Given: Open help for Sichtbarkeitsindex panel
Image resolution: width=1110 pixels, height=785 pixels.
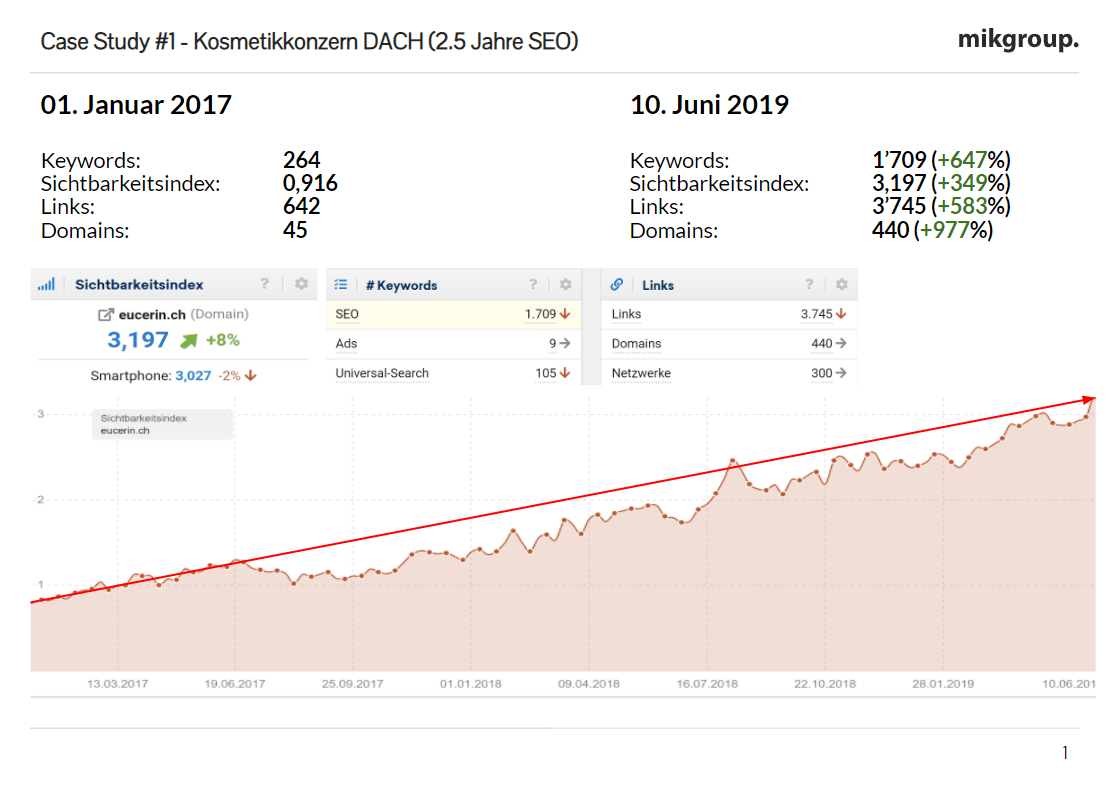Looking at the screenshot, I should (x=265, y=284).
